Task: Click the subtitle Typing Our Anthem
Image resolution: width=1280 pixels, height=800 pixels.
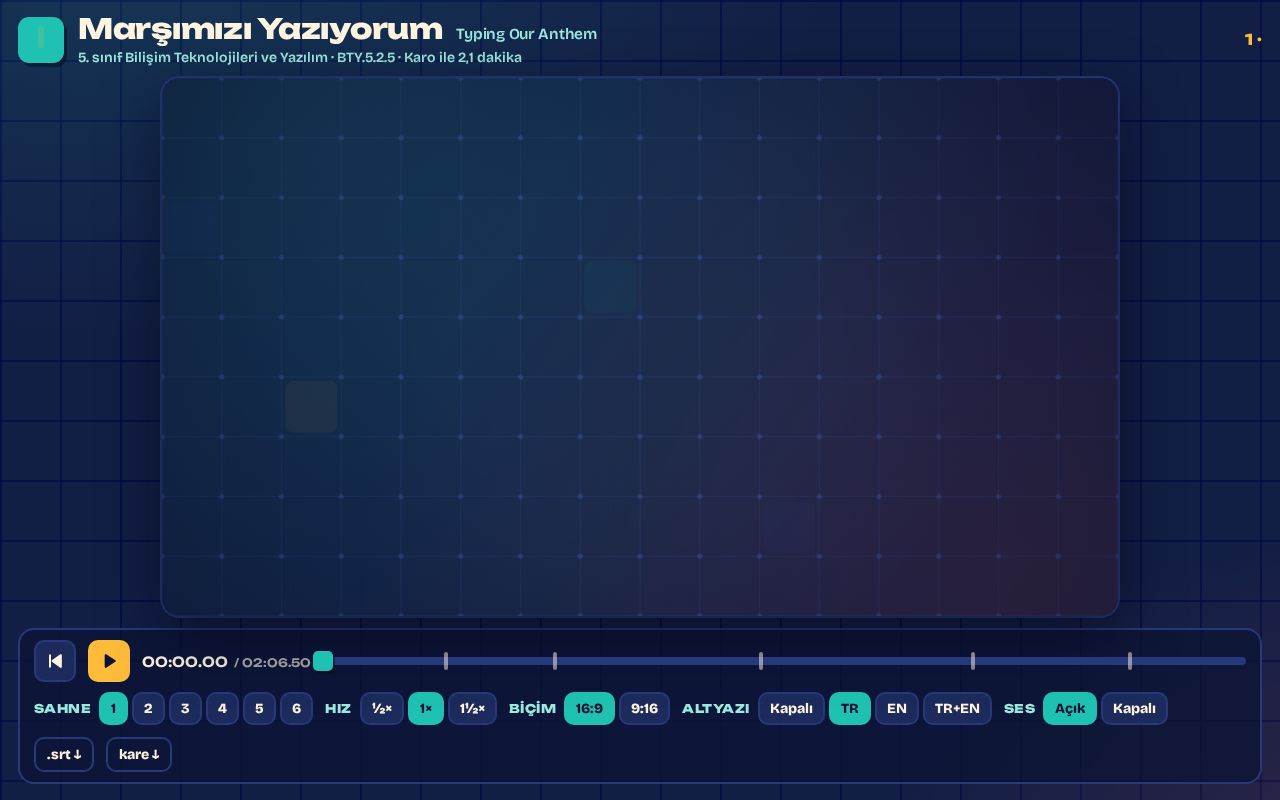Action: point(527,34)
